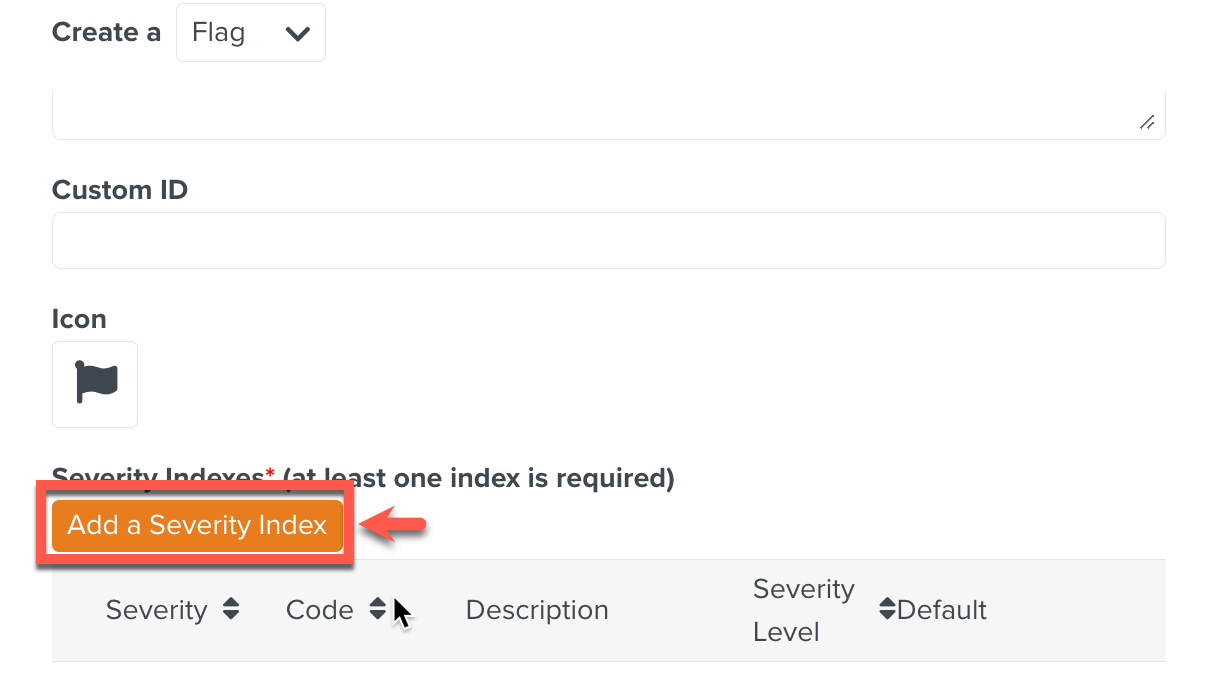Click the sort icon beside Code

click(377, 609)
